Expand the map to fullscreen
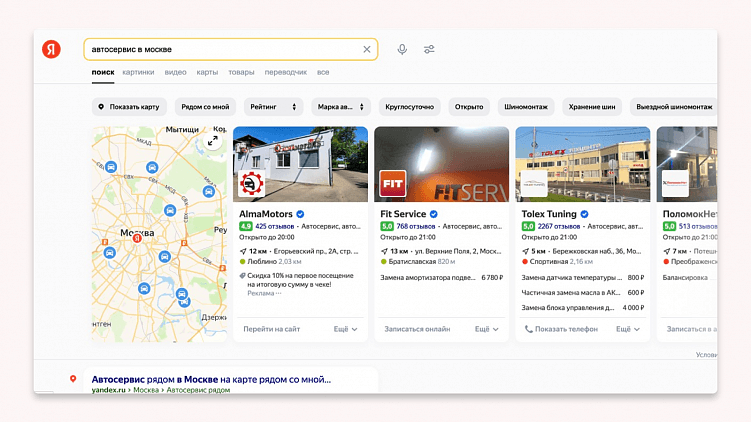Viewport: 751px width, 422px height. (x=213, y=141)
